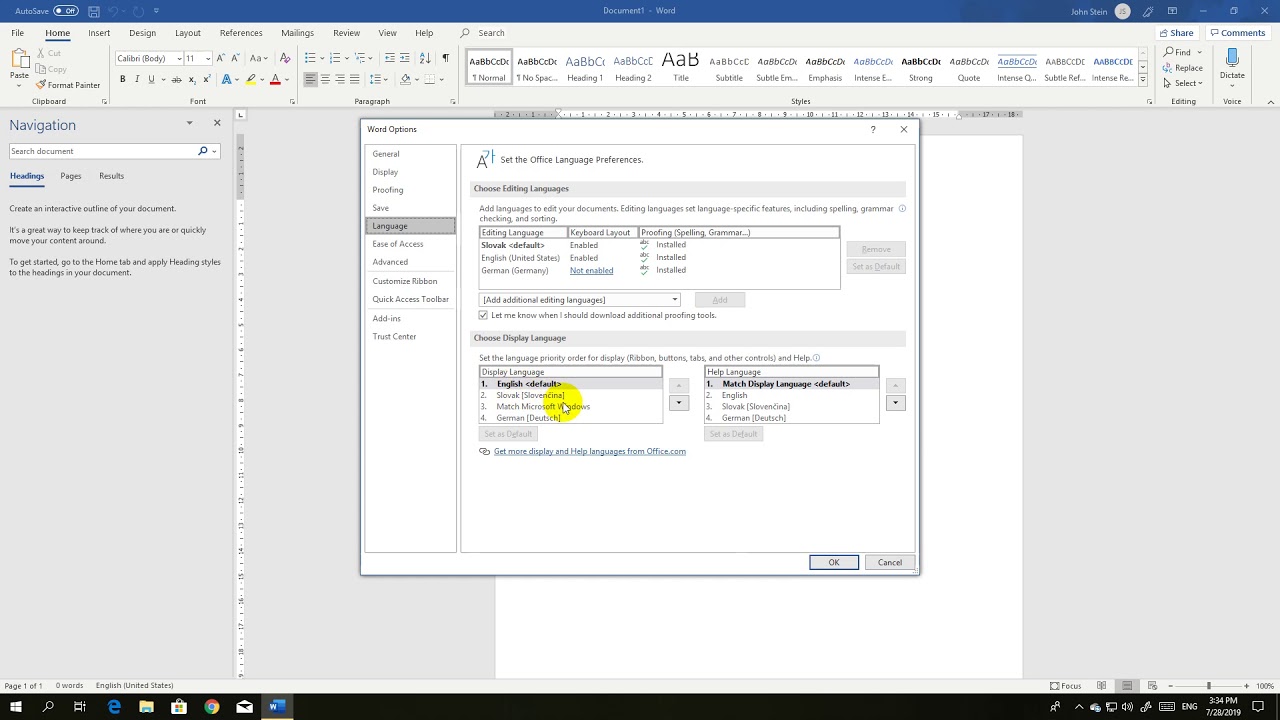Open the font size dropdown

(207, 58)
